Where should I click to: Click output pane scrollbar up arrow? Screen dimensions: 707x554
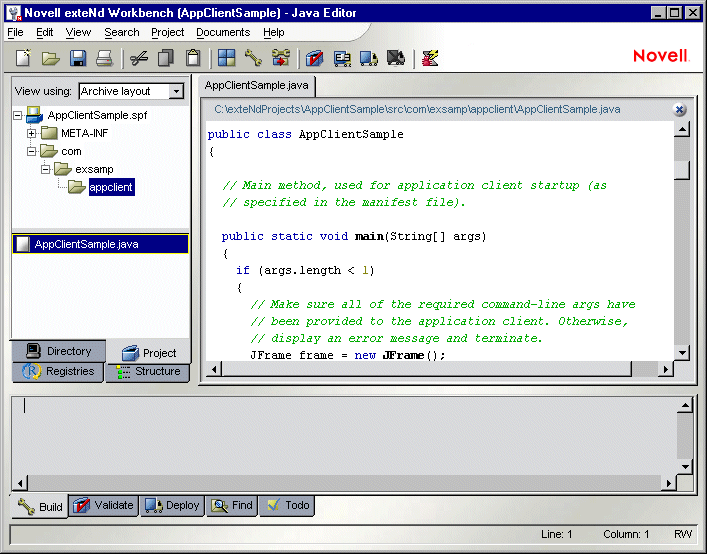click(x=685, y=405)
